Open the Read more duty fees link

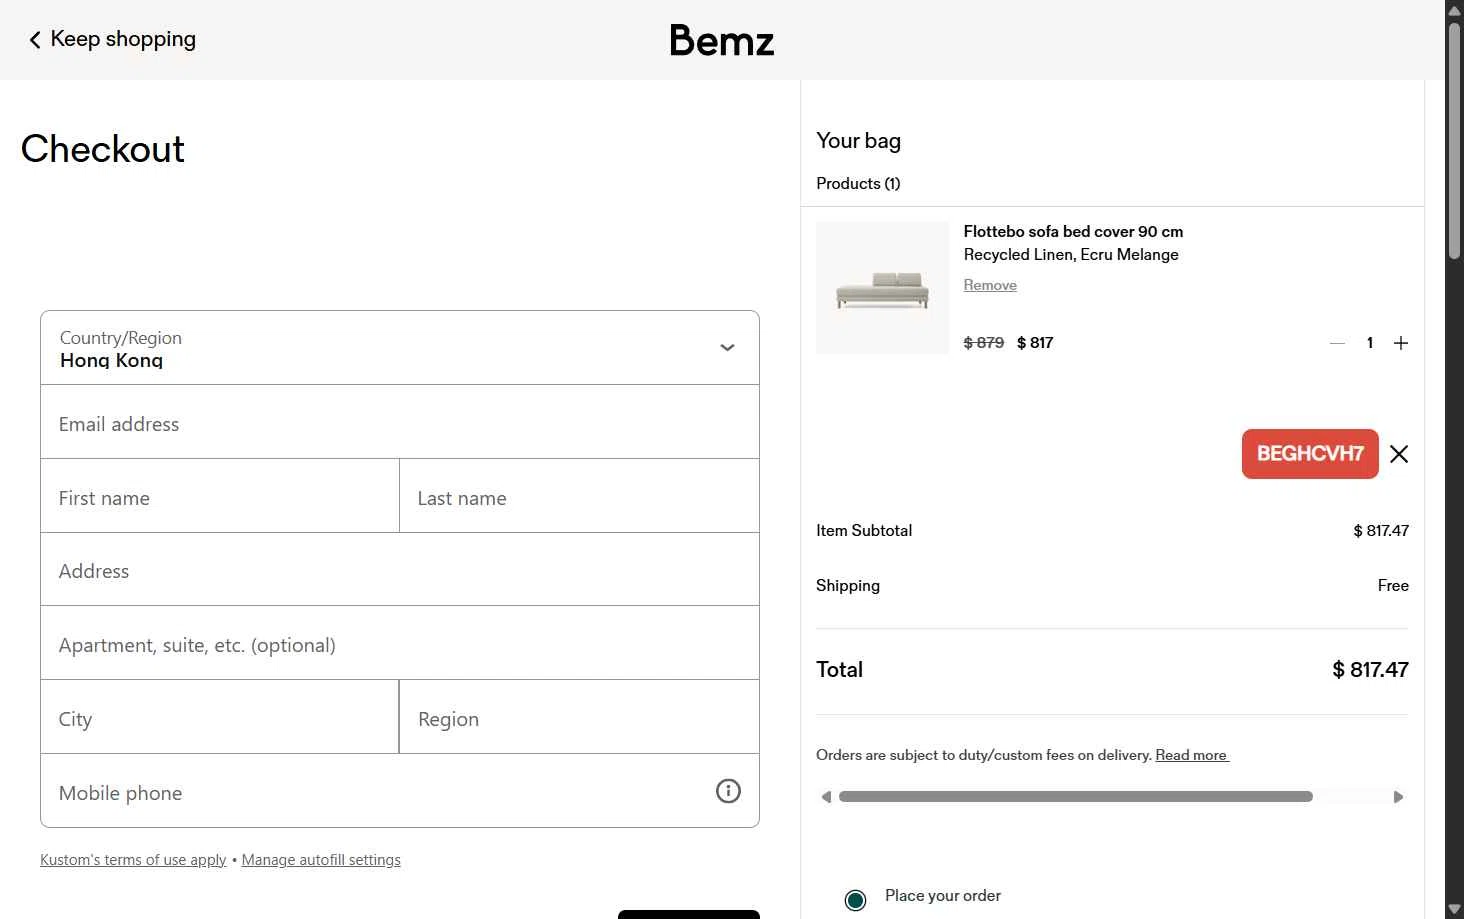pos(1192,755)
